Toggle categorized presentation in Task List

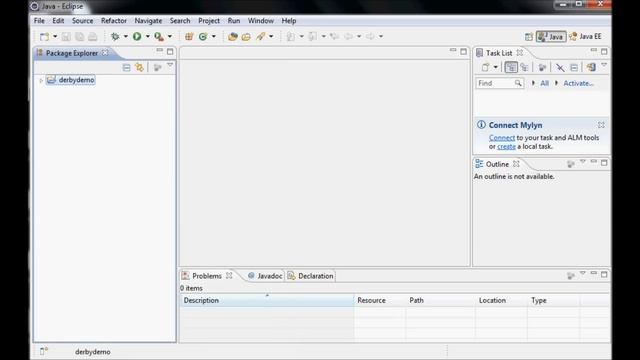pos(511,67)
